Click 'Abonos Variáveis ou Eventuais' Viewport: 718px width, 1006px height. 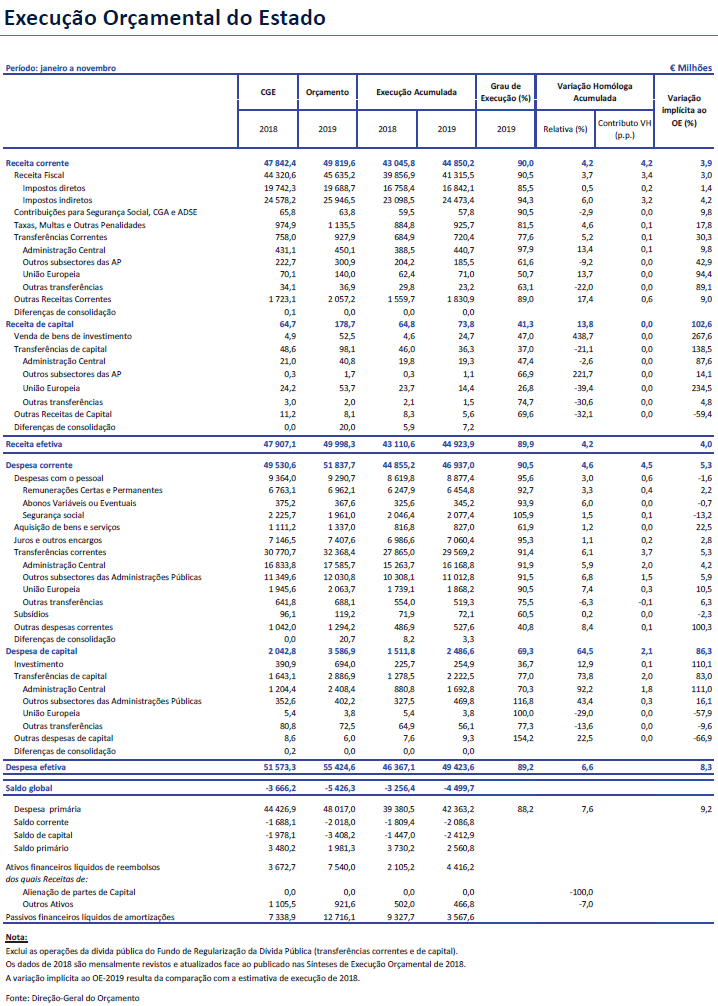pos(80,503)
